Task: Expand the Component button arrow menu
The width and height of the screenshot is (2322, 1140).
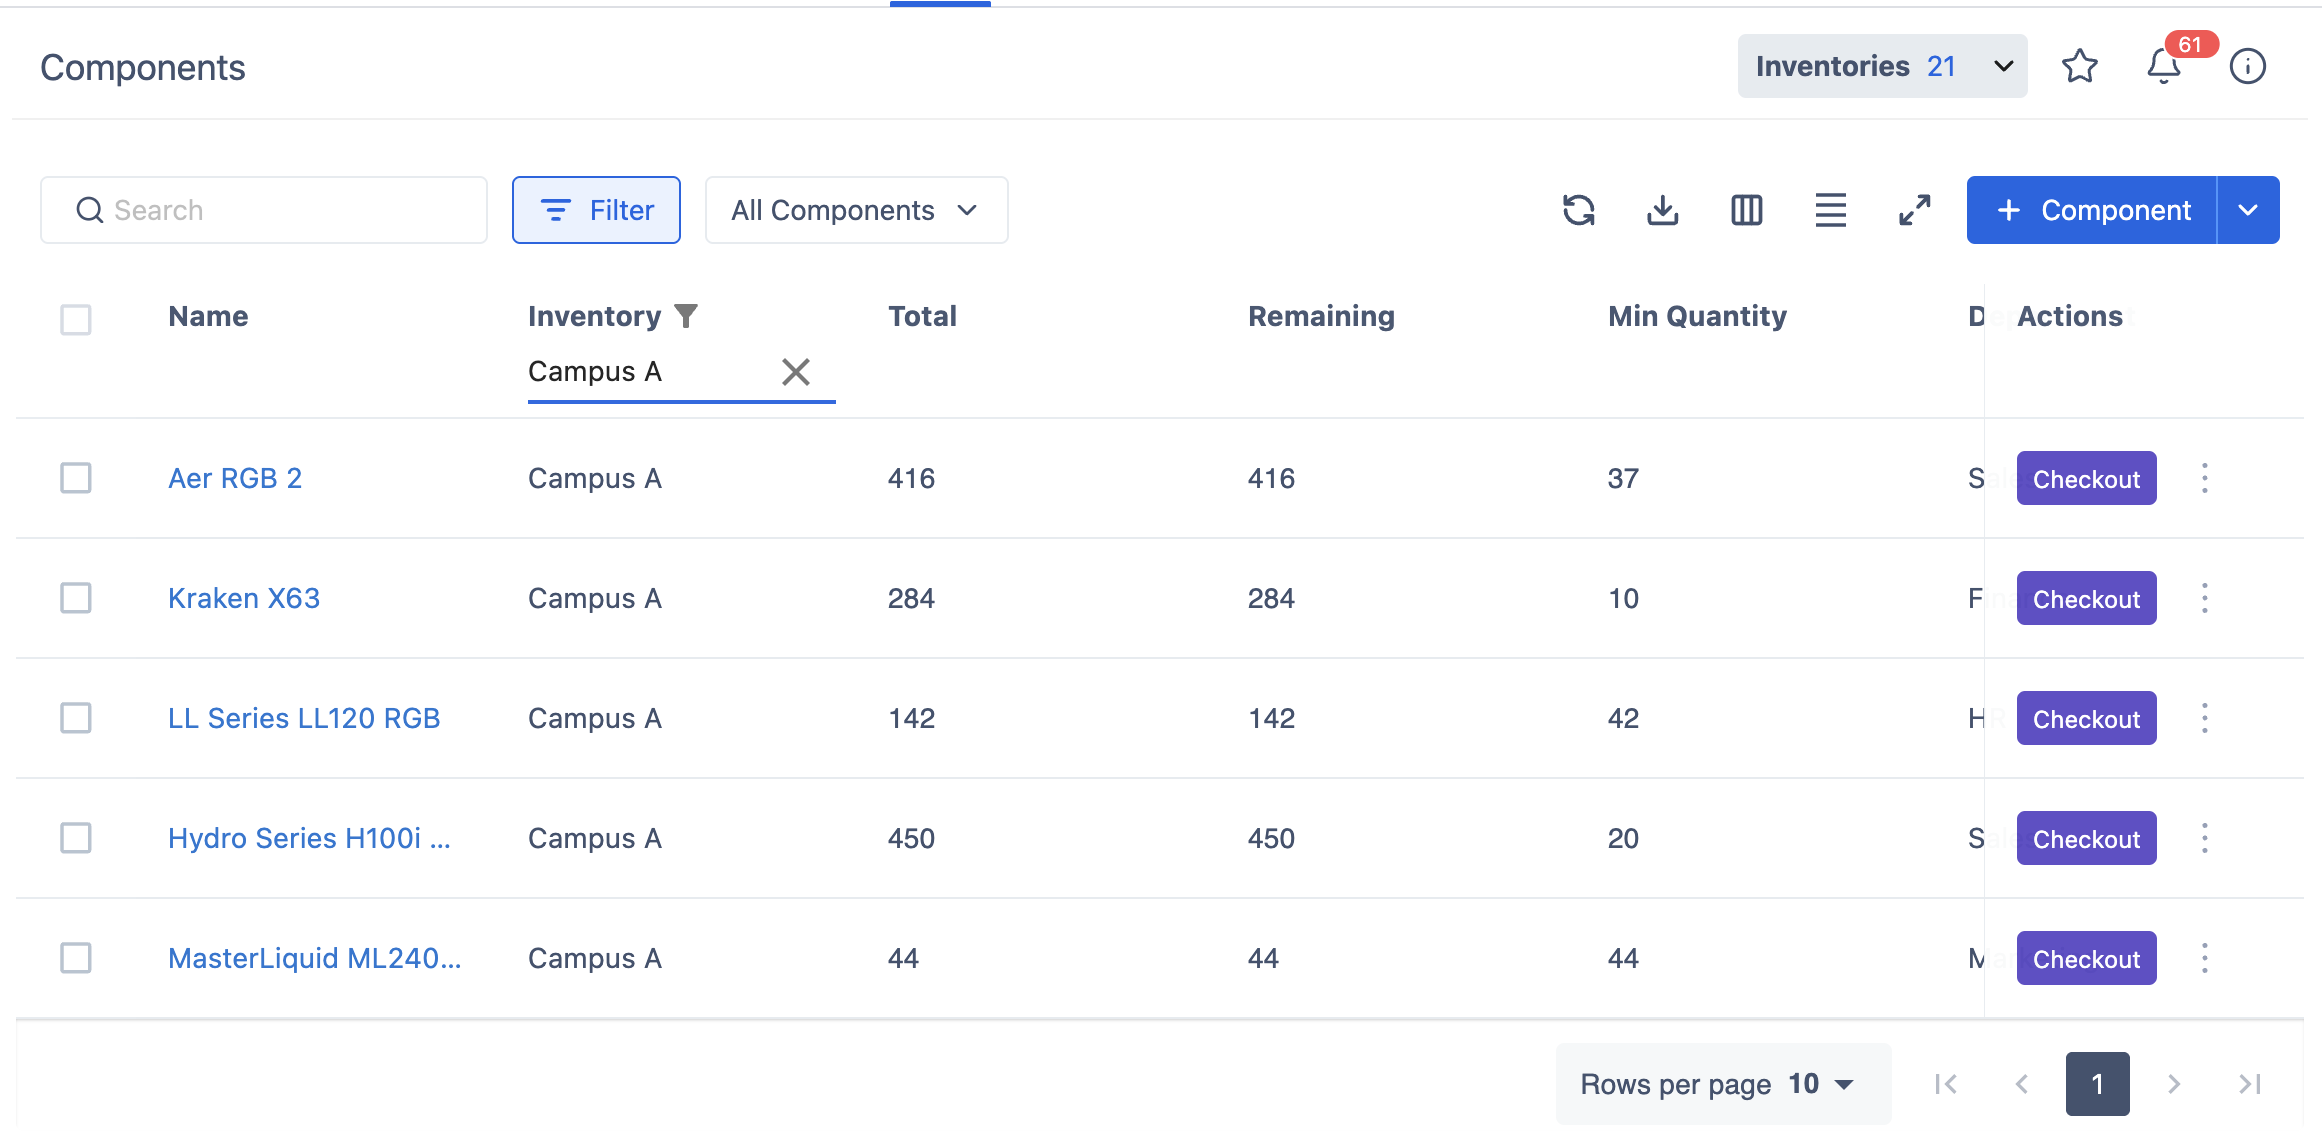Action: pyautogui.click(x=2248, y=210)
